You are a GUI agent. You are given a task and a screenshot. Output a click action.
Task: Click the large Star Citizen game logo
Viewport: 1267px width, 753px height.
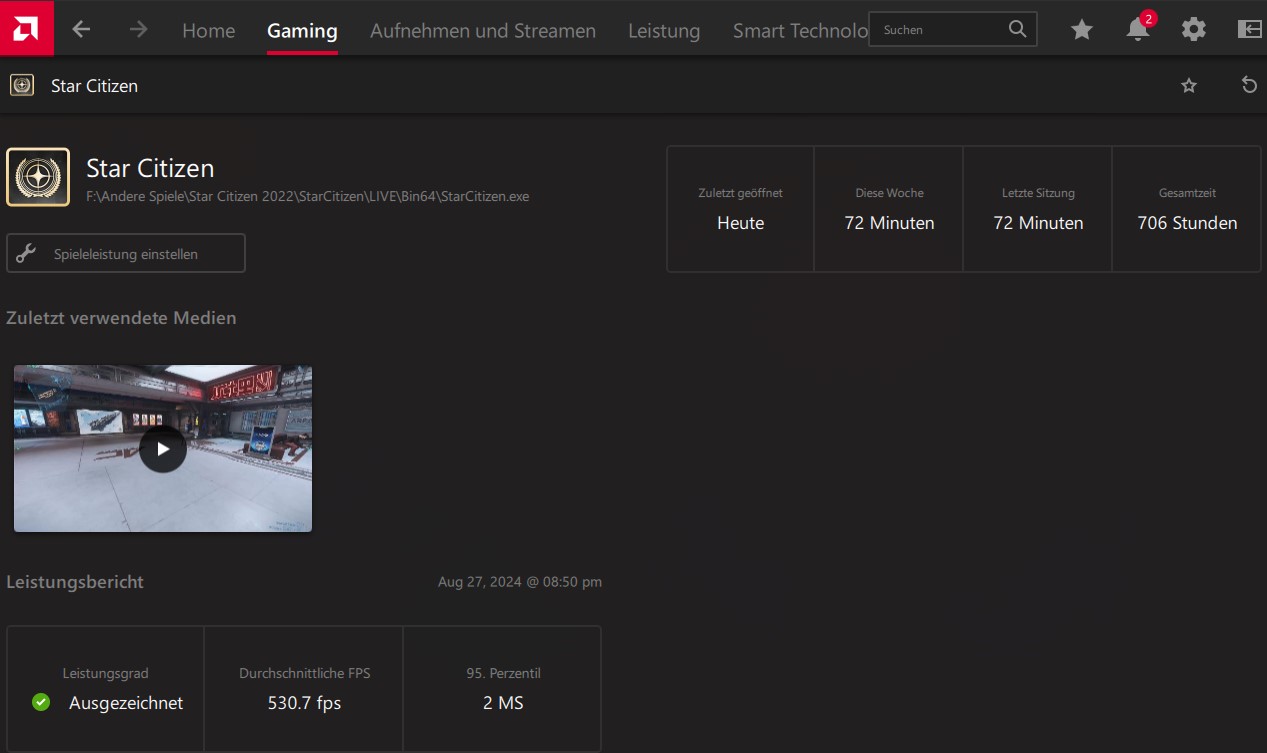38,177
